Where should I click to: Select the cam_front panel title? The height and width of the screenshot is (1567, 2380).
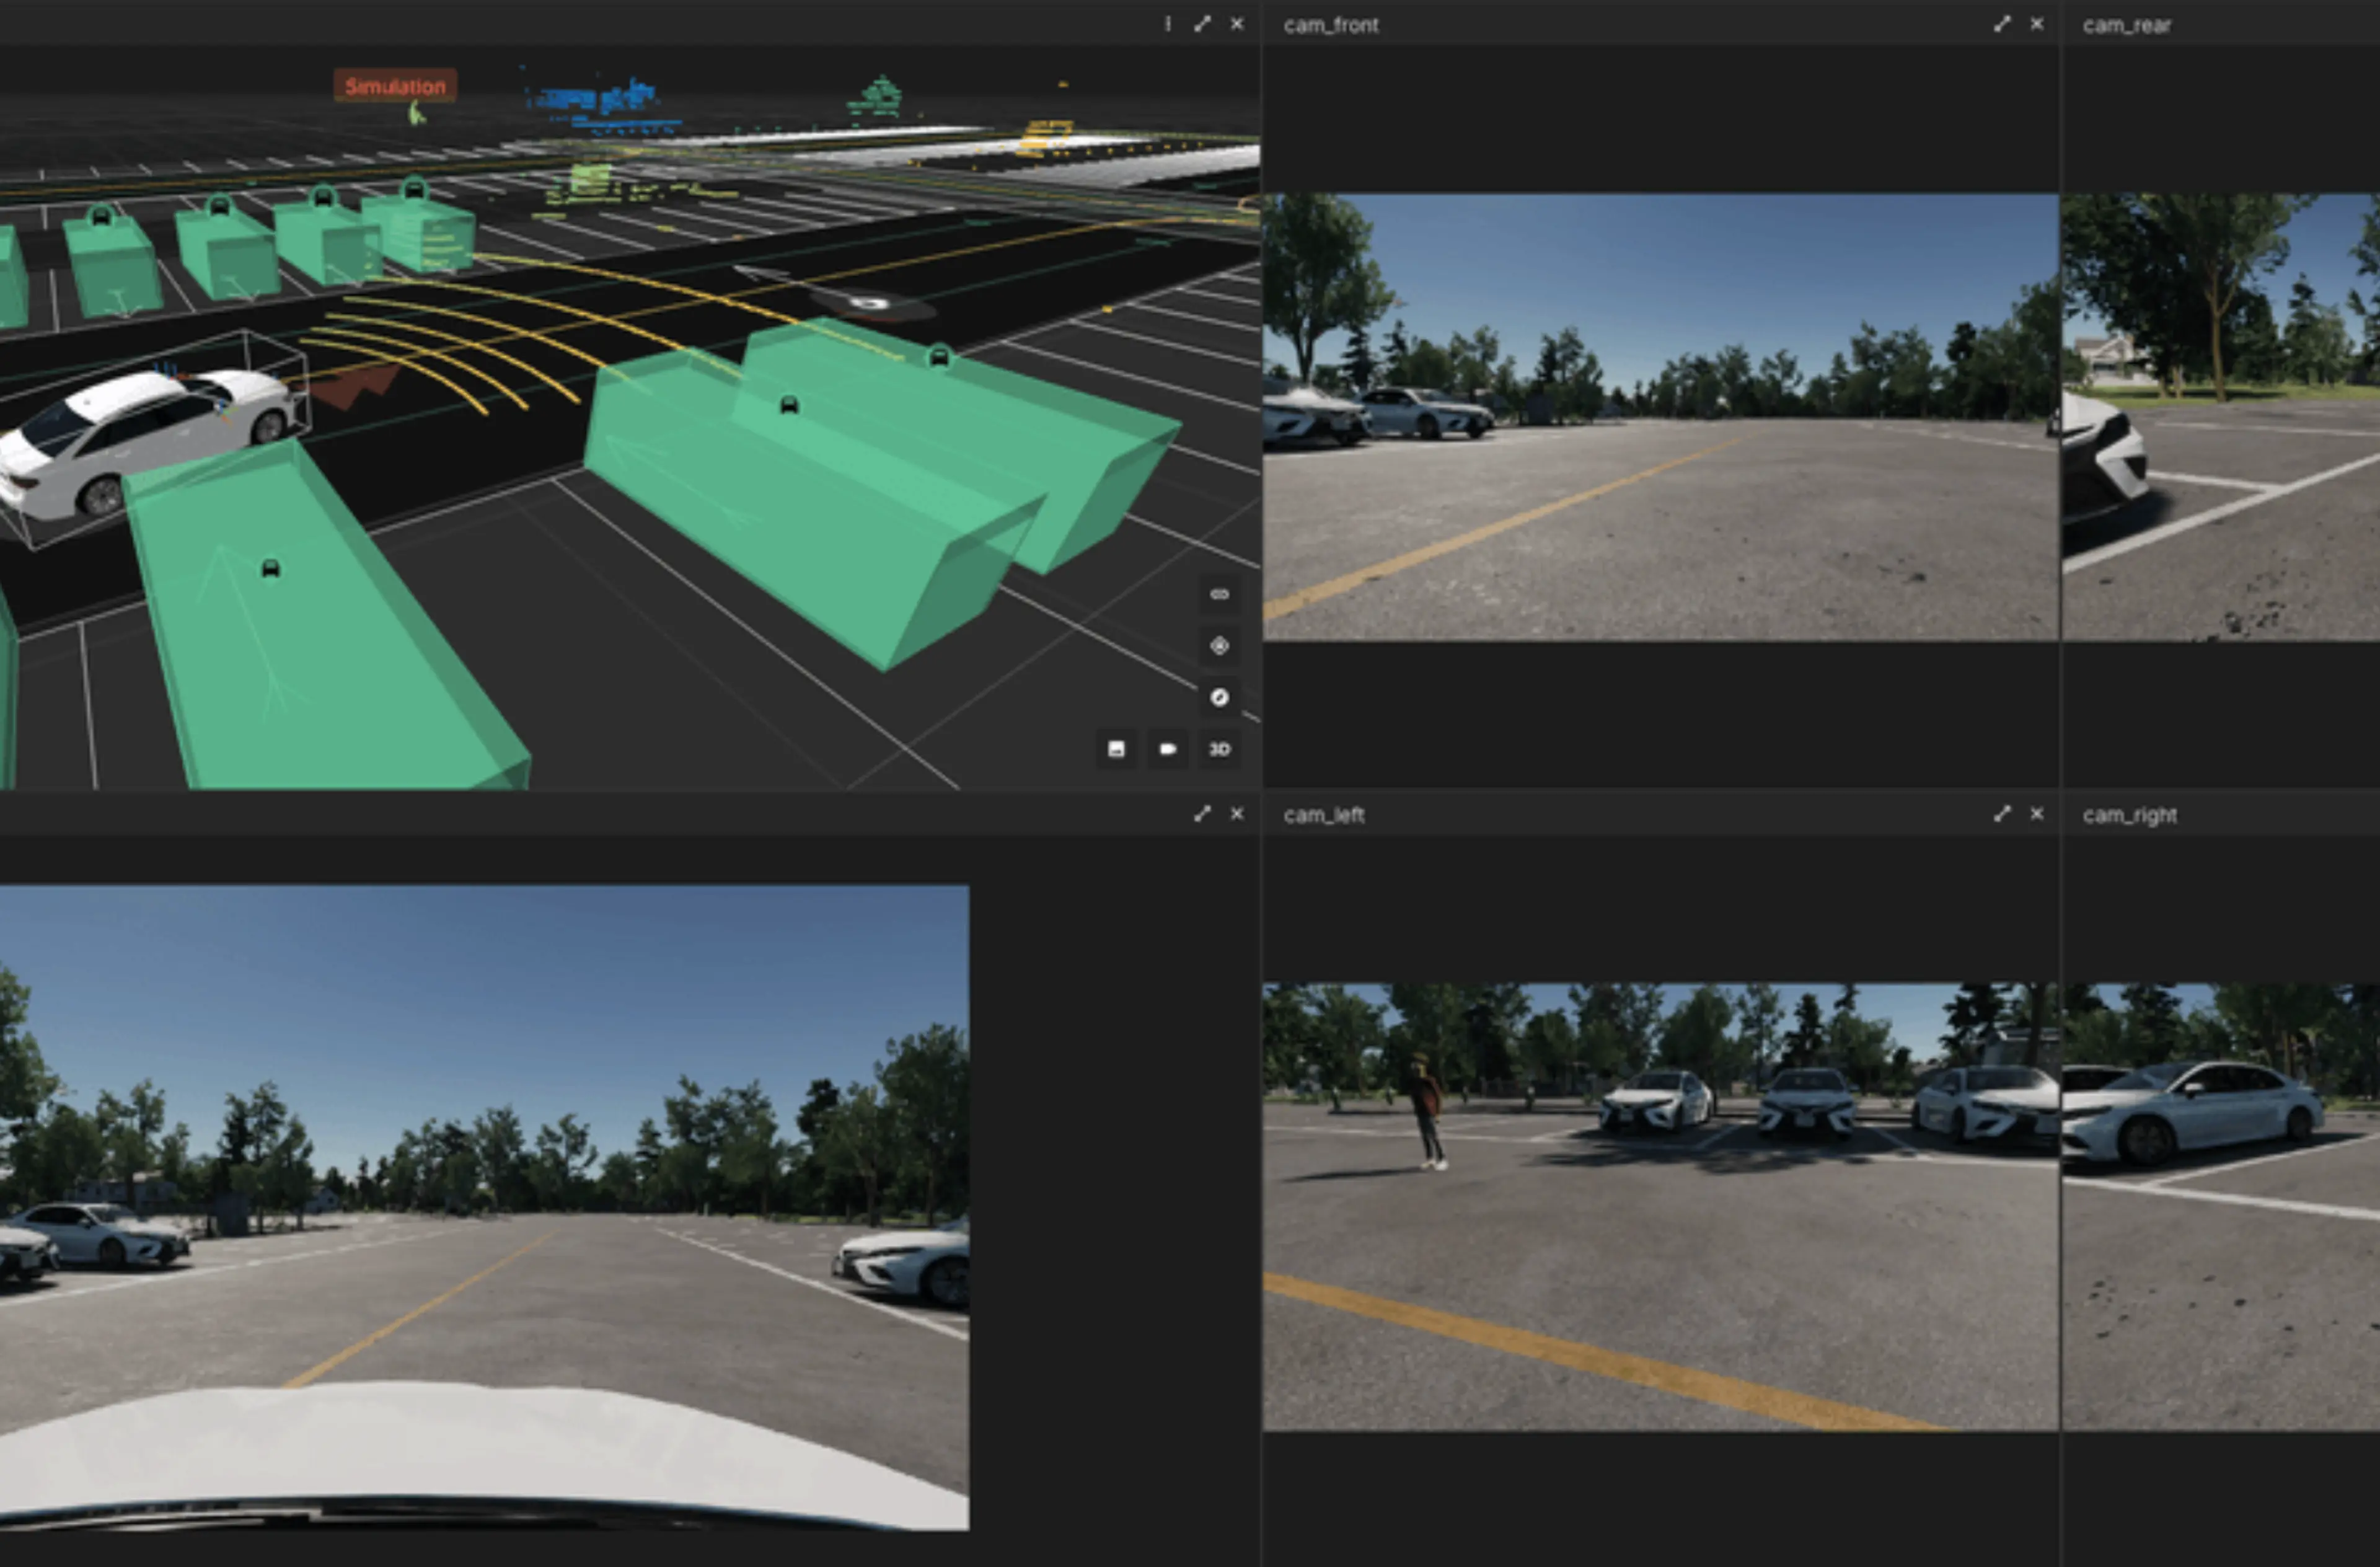pos(1331,25)
